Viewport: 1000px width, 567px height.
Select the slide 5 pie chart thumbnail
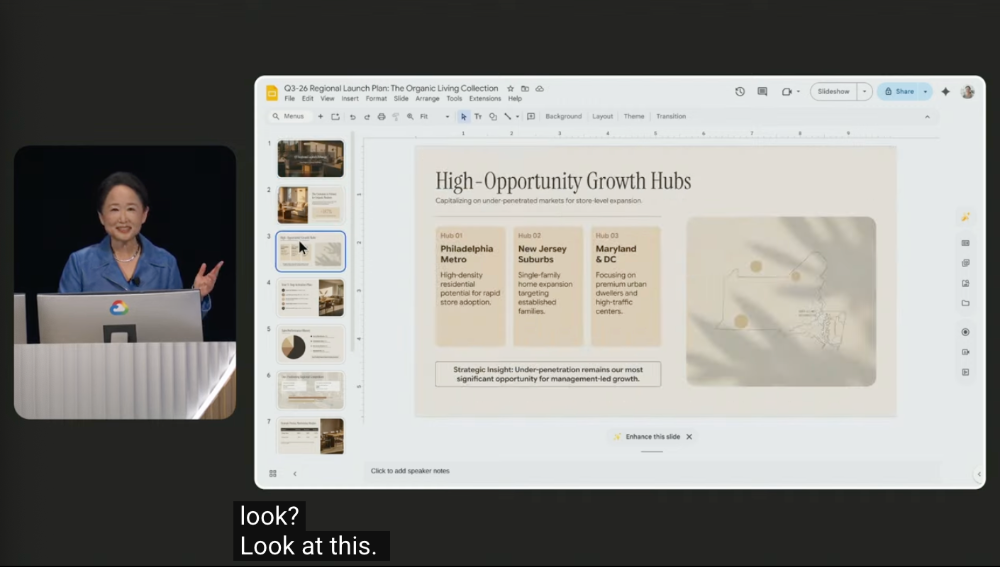pyautogui.click(x=310, y=343)
